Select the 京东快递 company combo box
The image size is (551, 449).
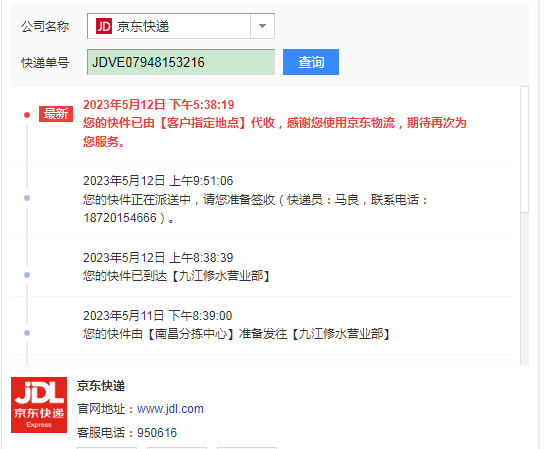click(181, 26)
